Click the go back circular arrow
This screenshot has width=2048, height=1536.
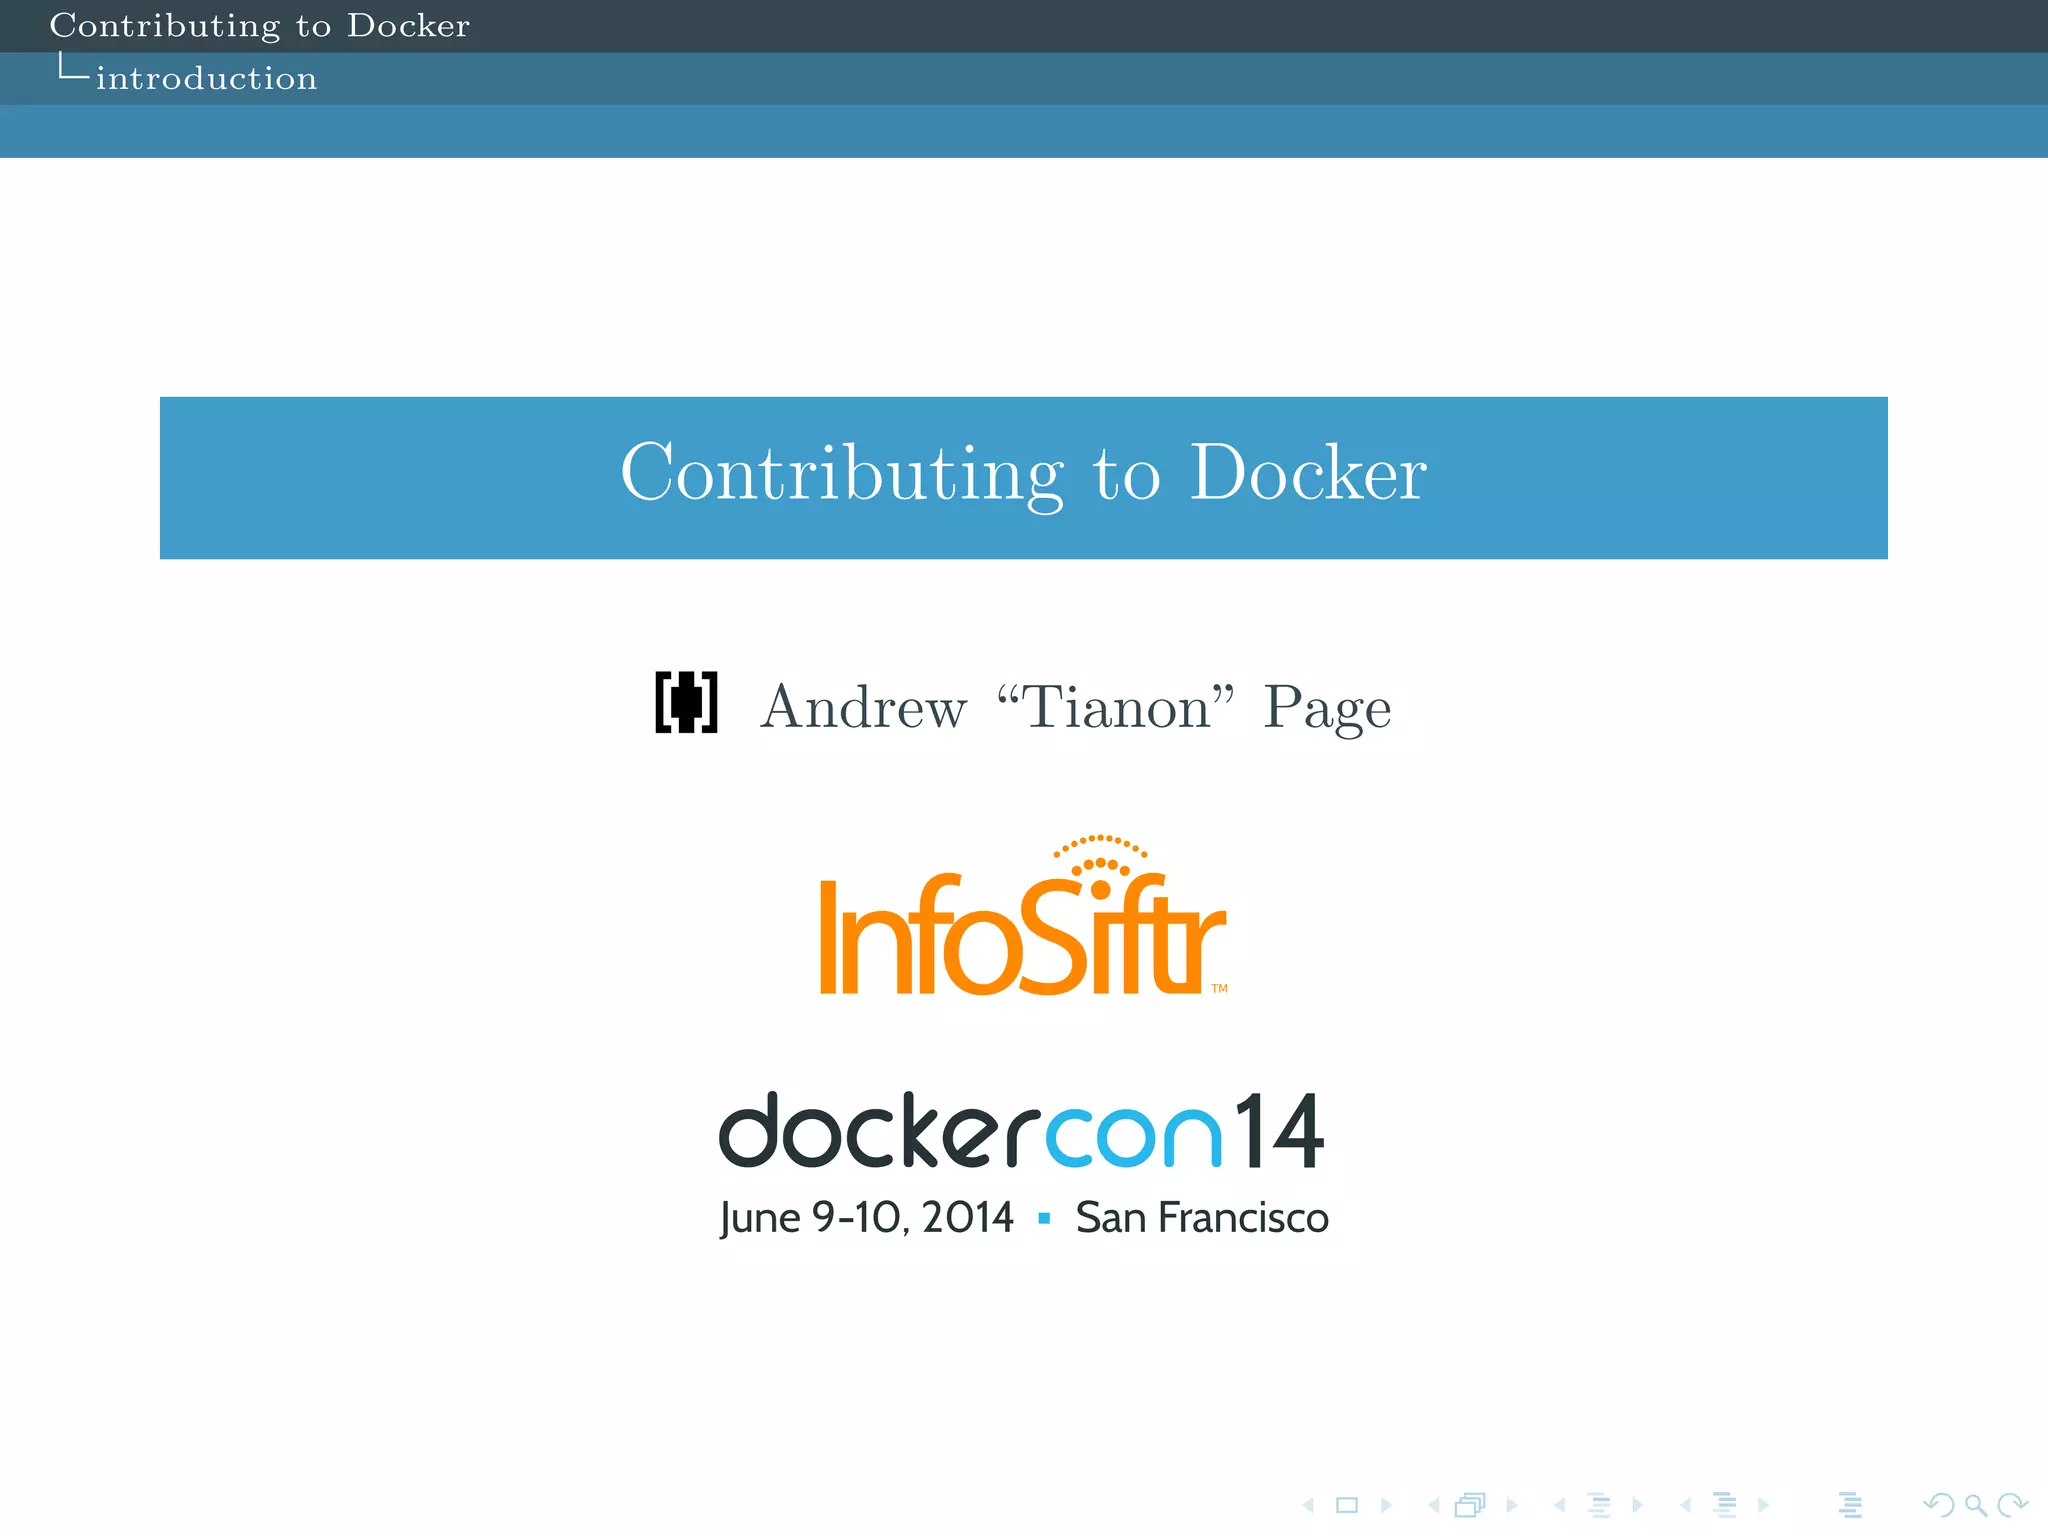tap(1939, 1505)
